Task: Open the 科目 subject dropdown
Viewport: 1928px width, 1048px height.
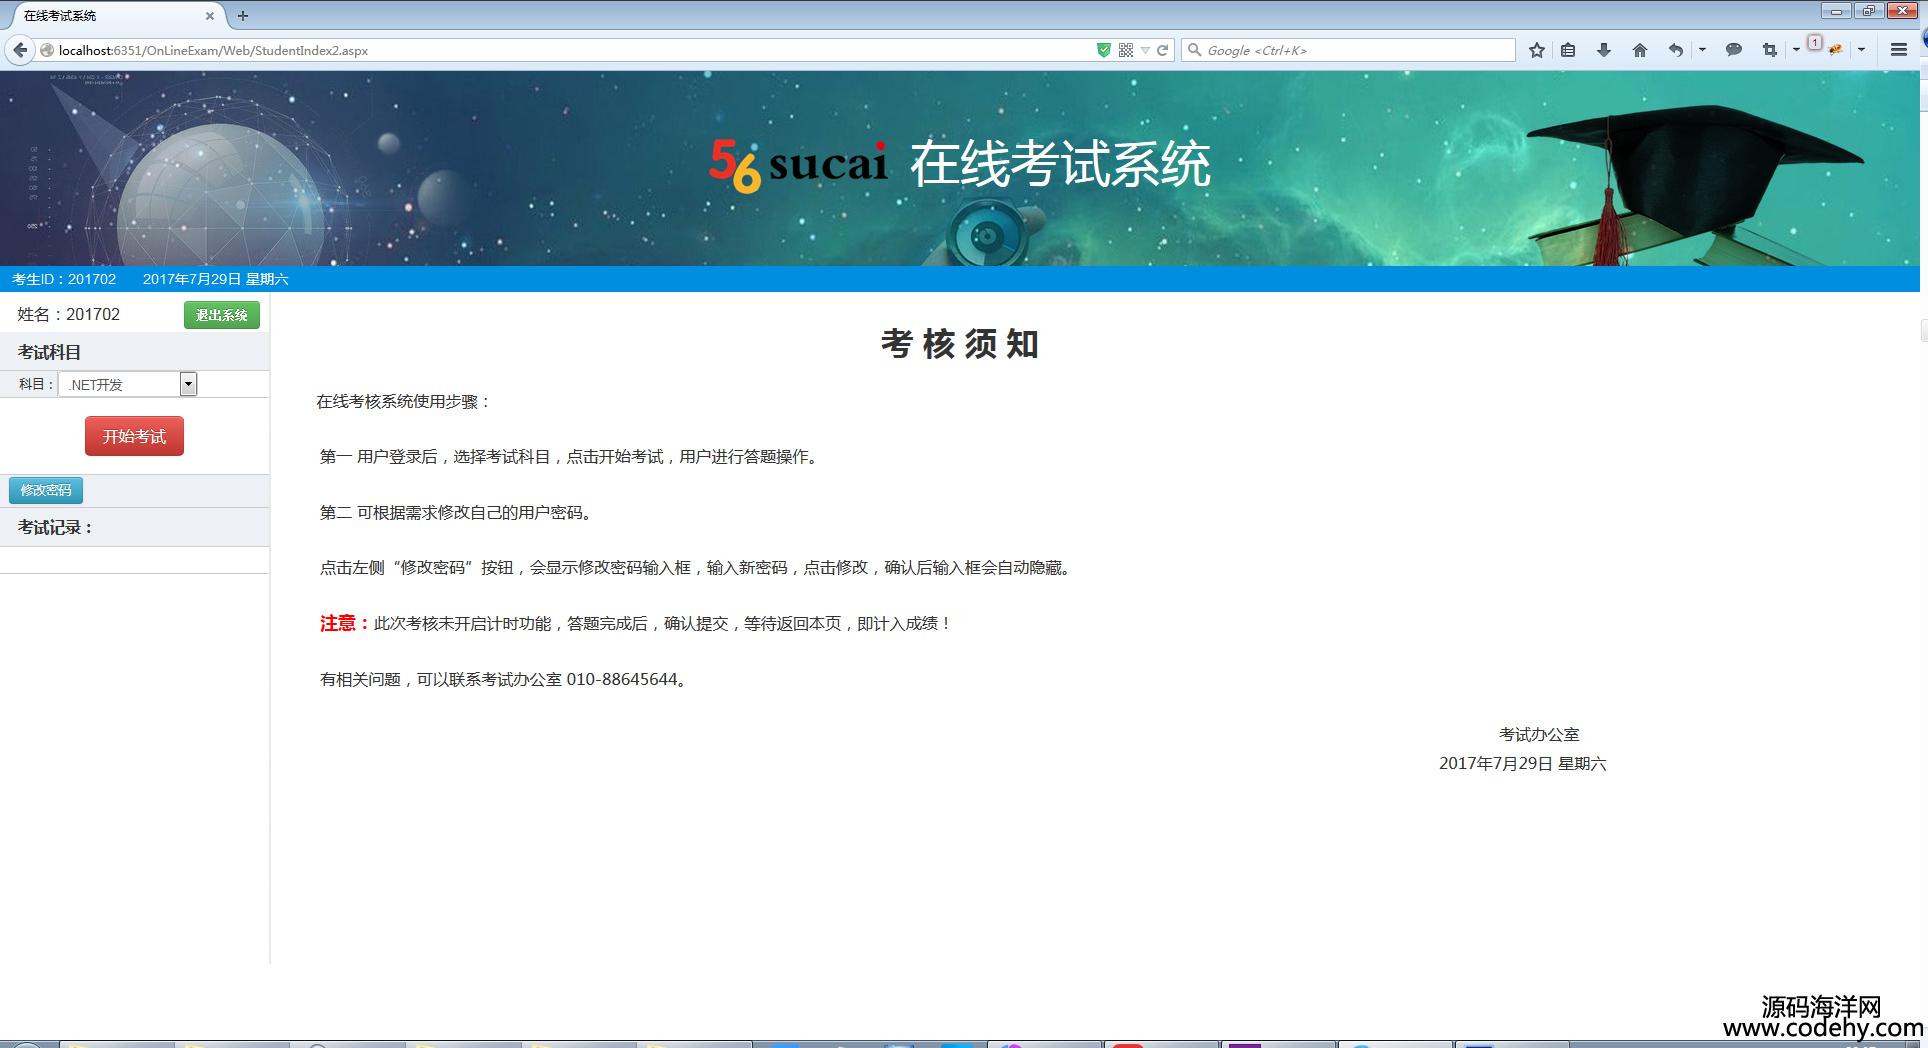Action: 128,384
